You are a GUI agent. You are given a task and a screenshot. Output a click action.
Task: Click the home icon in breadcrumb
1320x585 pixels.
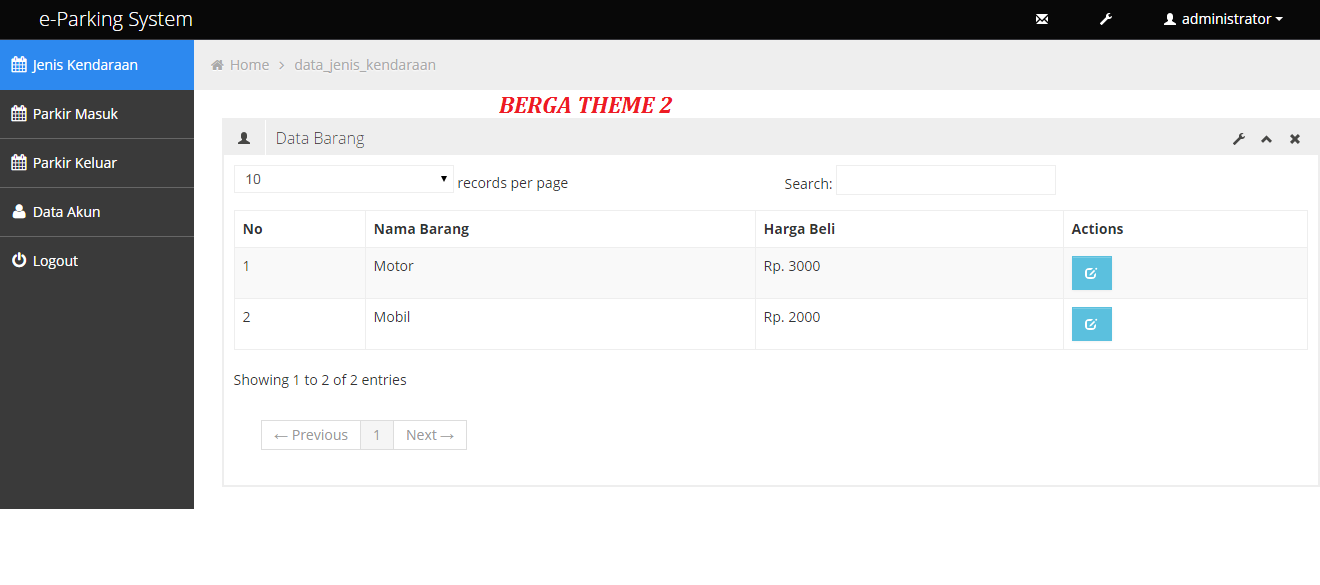point(217,65)
